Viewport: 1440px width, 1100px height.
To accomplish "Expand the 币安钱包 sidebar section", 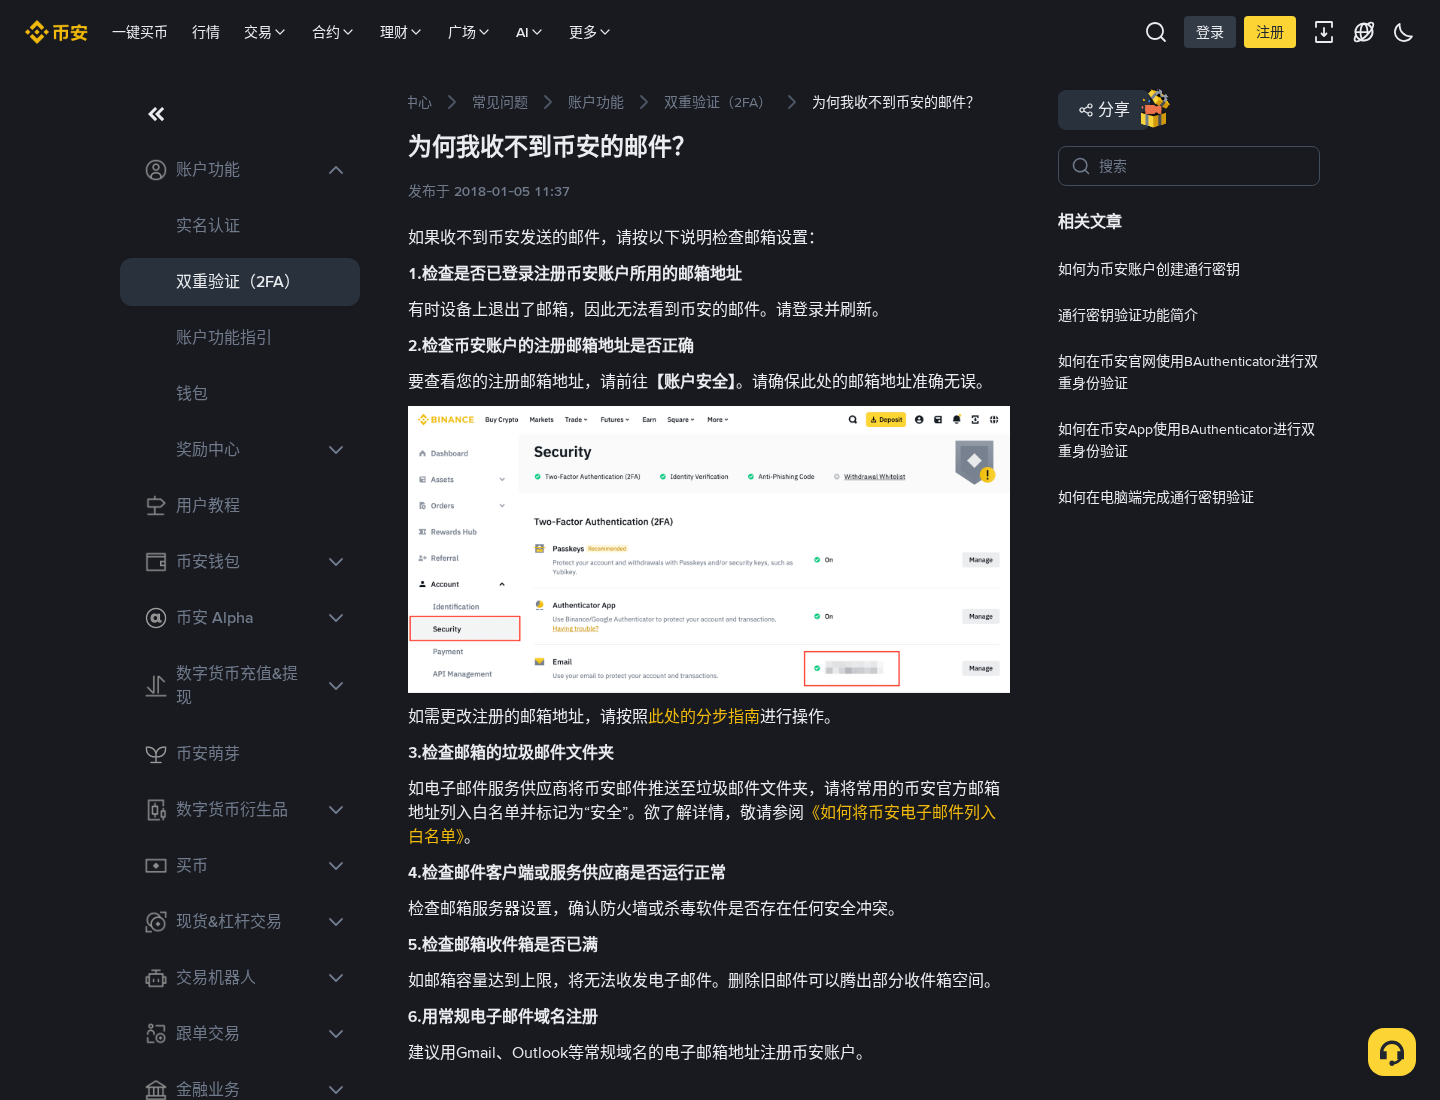I will [x=240, y=562].
